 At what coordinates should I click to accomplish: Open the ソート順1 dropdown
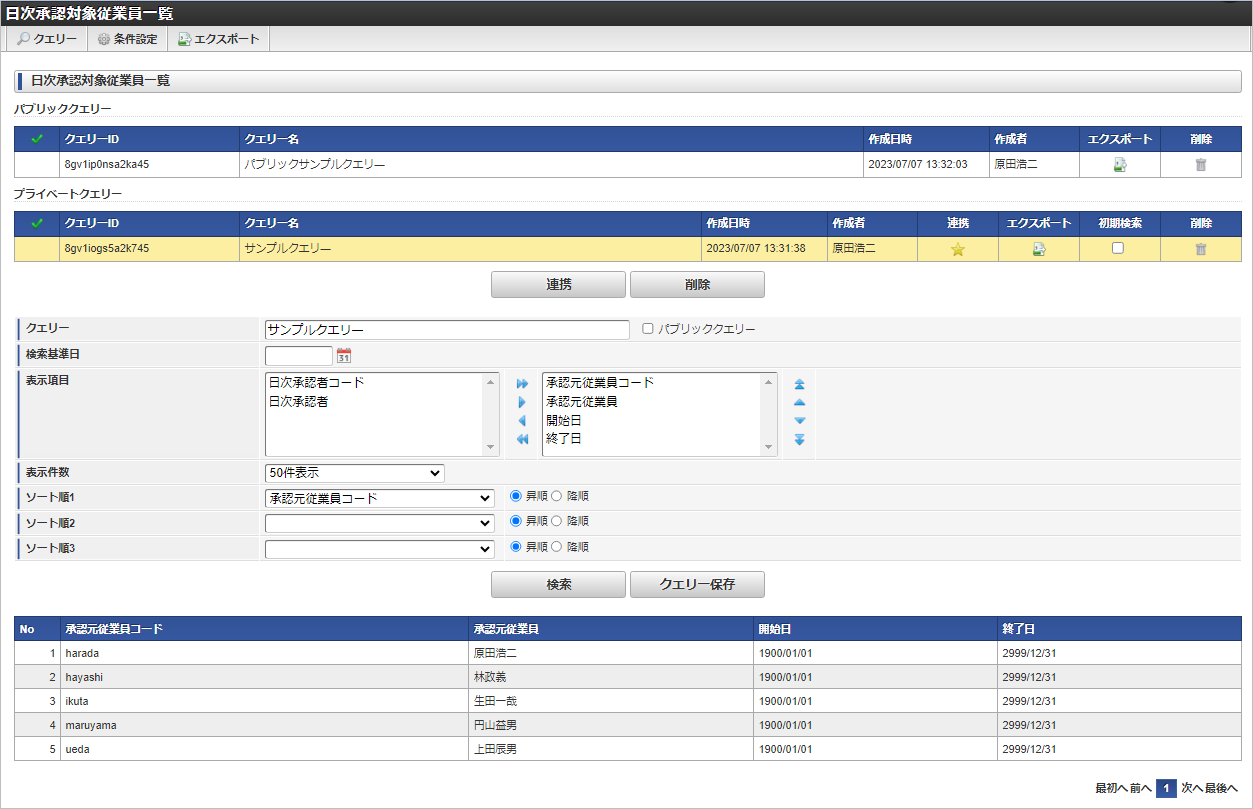(379, 498)
